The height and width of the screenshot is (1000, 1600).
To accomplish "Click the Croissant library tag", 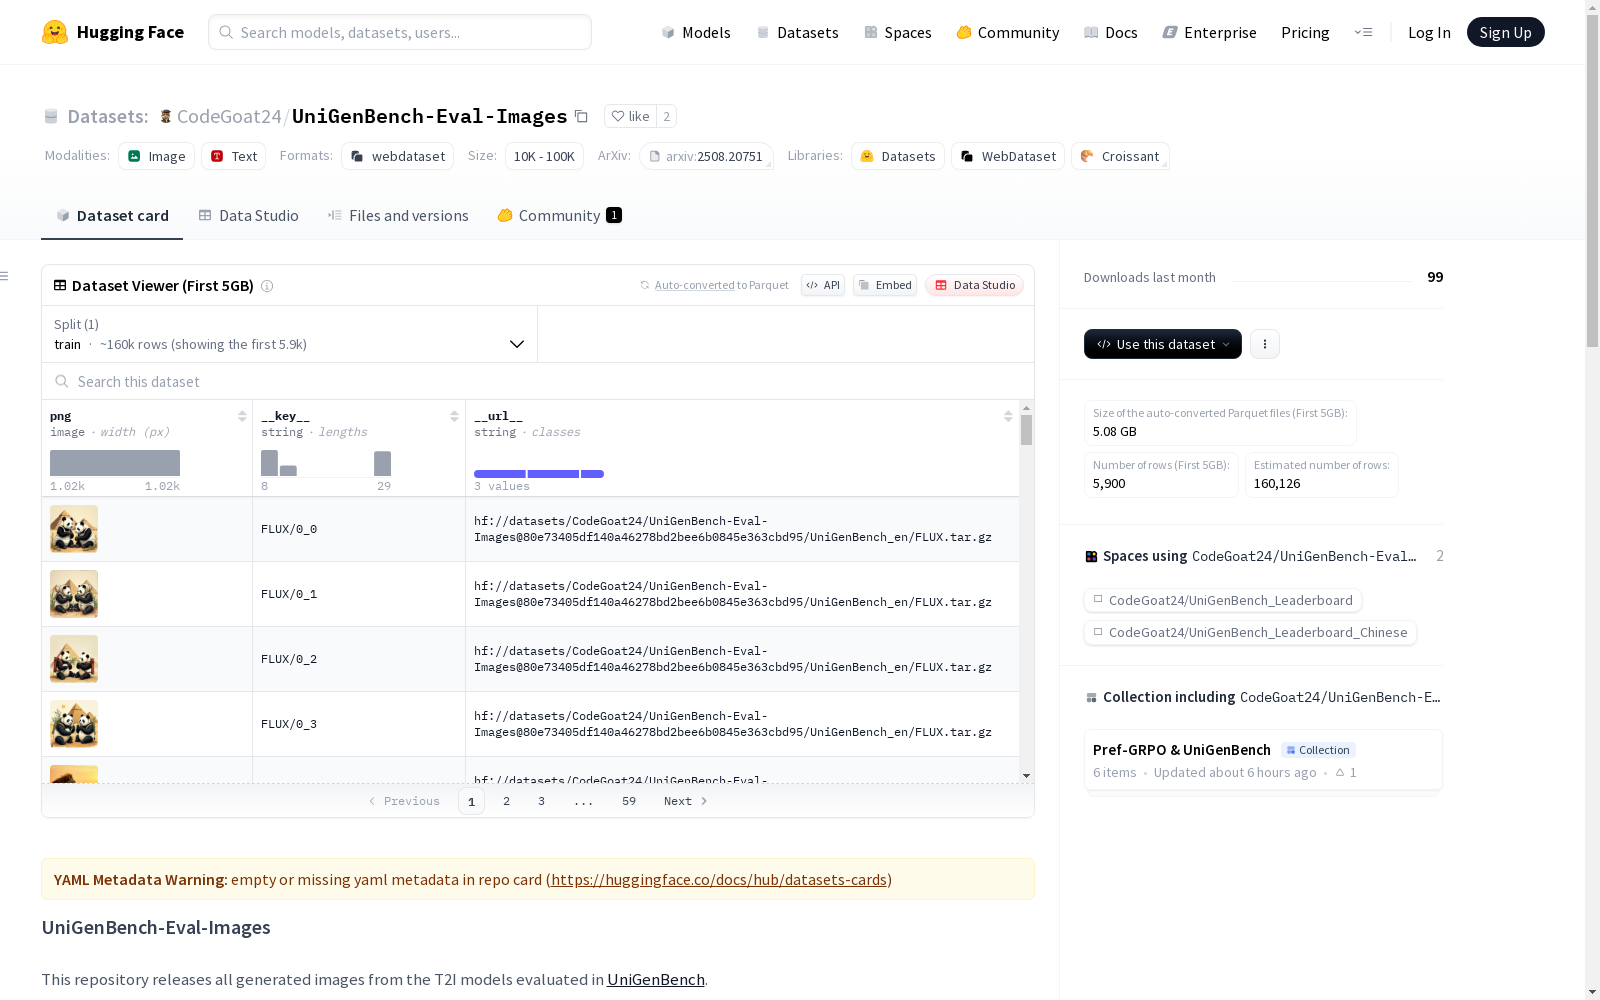I will tap(1120, 156).
